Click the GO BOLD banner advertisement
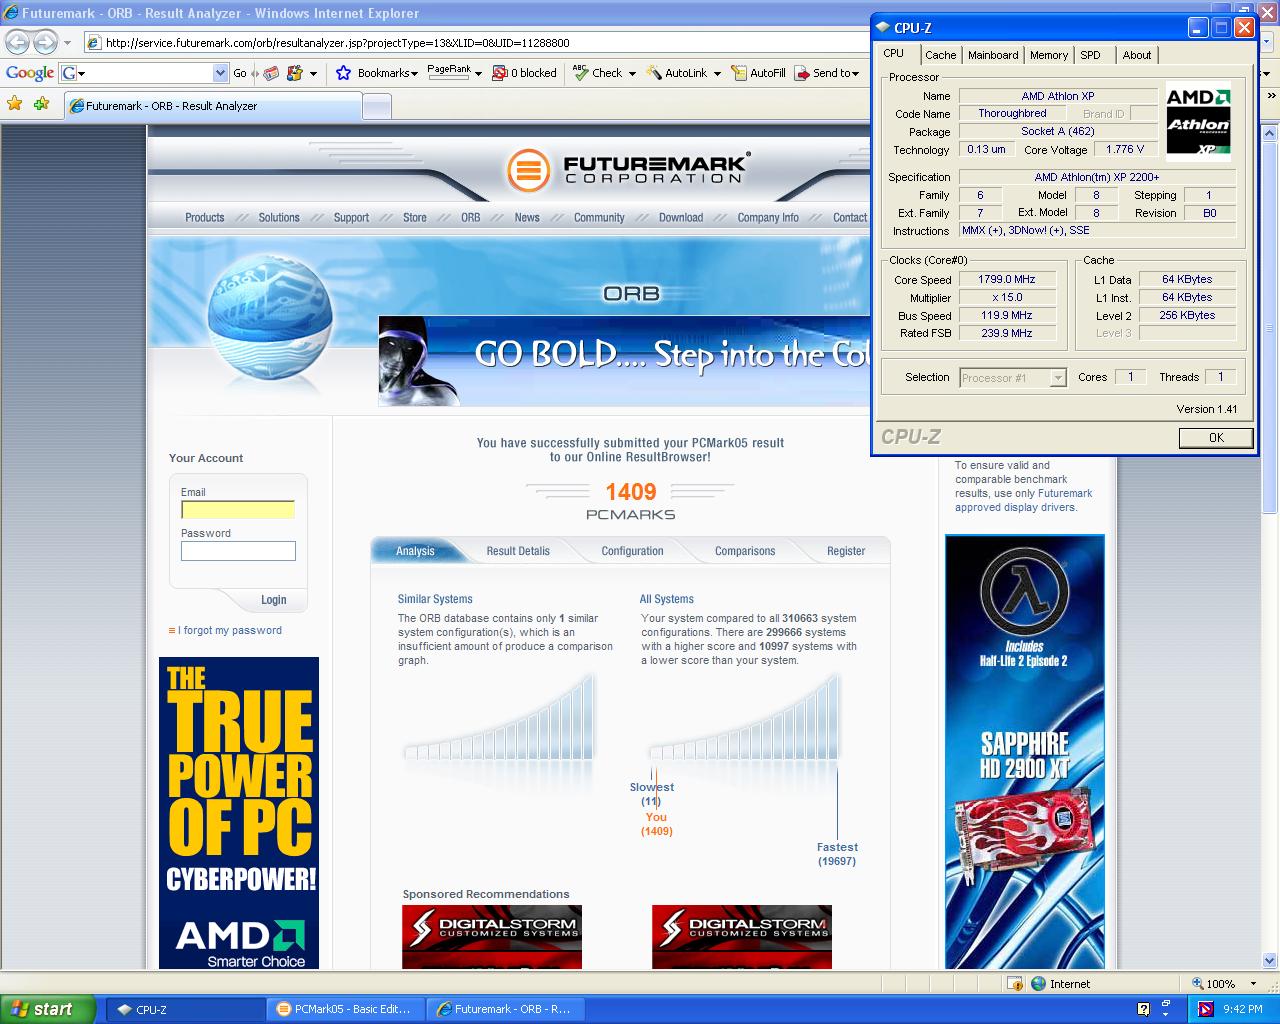The image size is (1280, 1024). pyautogui.click(x=624, y=361)
